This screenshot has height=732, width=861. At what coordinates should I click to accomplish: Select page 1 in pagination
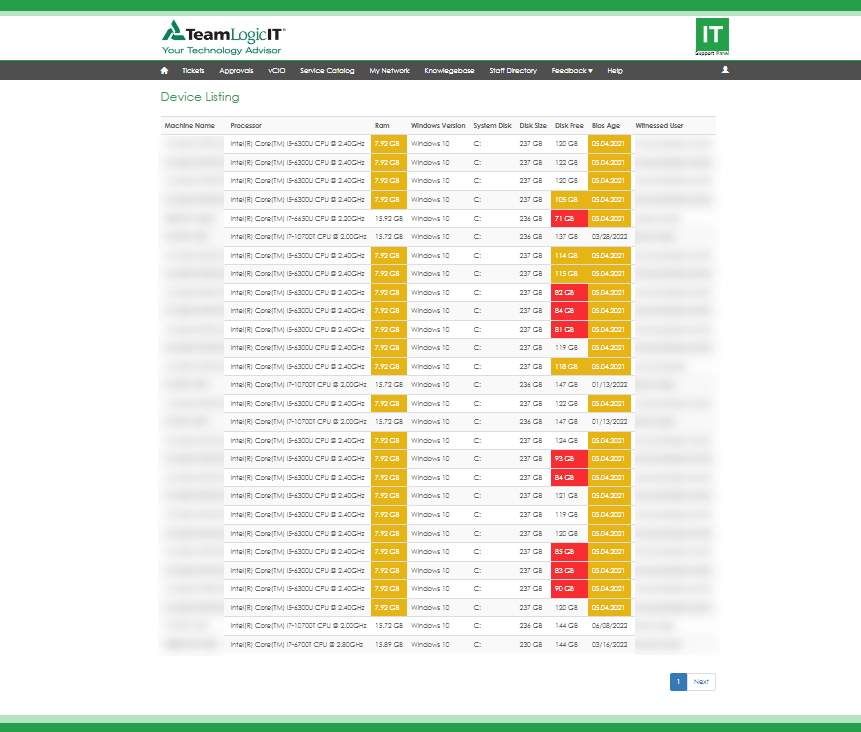tap(678, 682)
